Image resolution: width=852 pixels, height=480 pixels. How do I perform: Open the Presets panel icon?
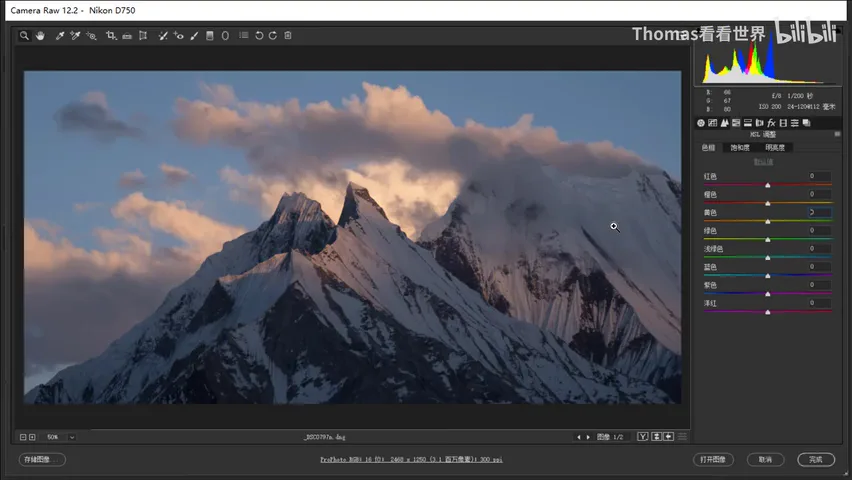tap(794, 123)
